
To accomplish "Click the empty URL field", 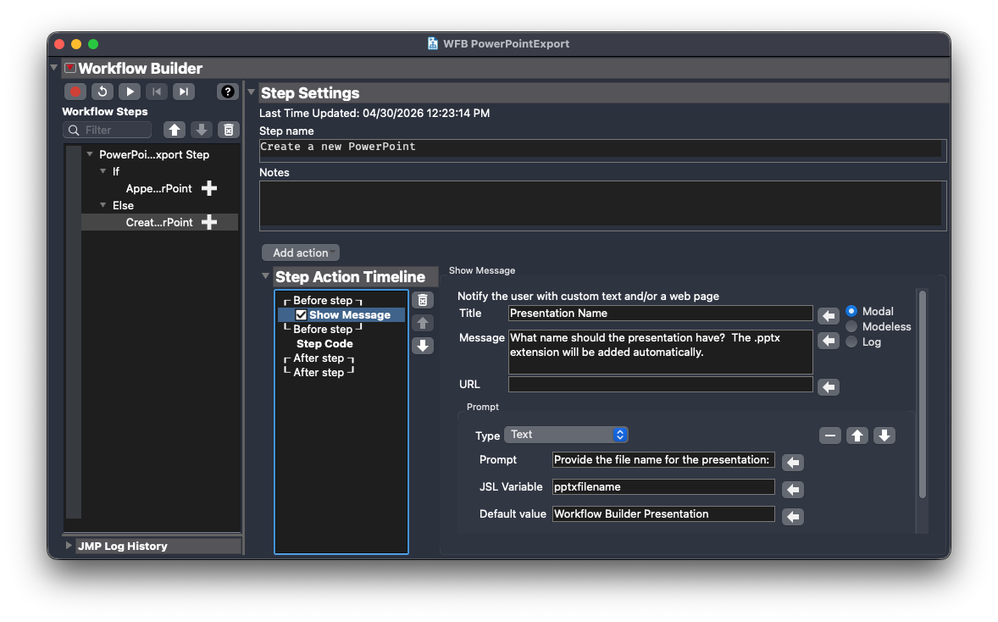I will click(x=660, y=385).
